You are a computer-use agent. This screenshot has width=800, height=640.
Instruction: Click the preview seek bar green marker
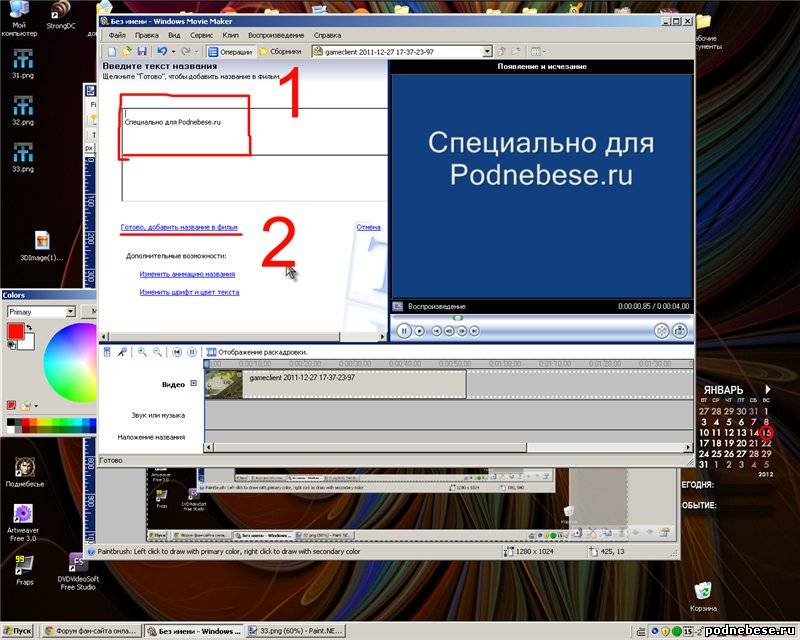click(x=458, y=318)
